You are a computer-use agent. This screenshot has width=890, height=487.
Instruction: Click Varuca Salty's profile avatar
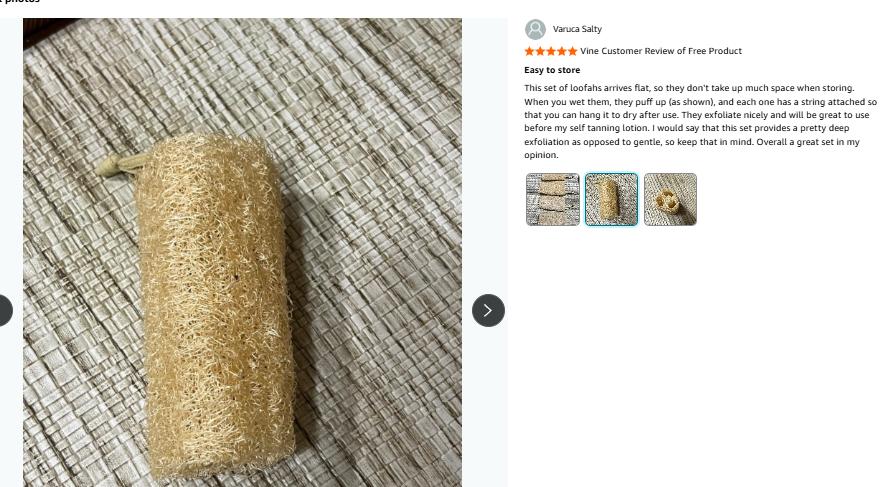pyautogui.click(x=536, y=29)
